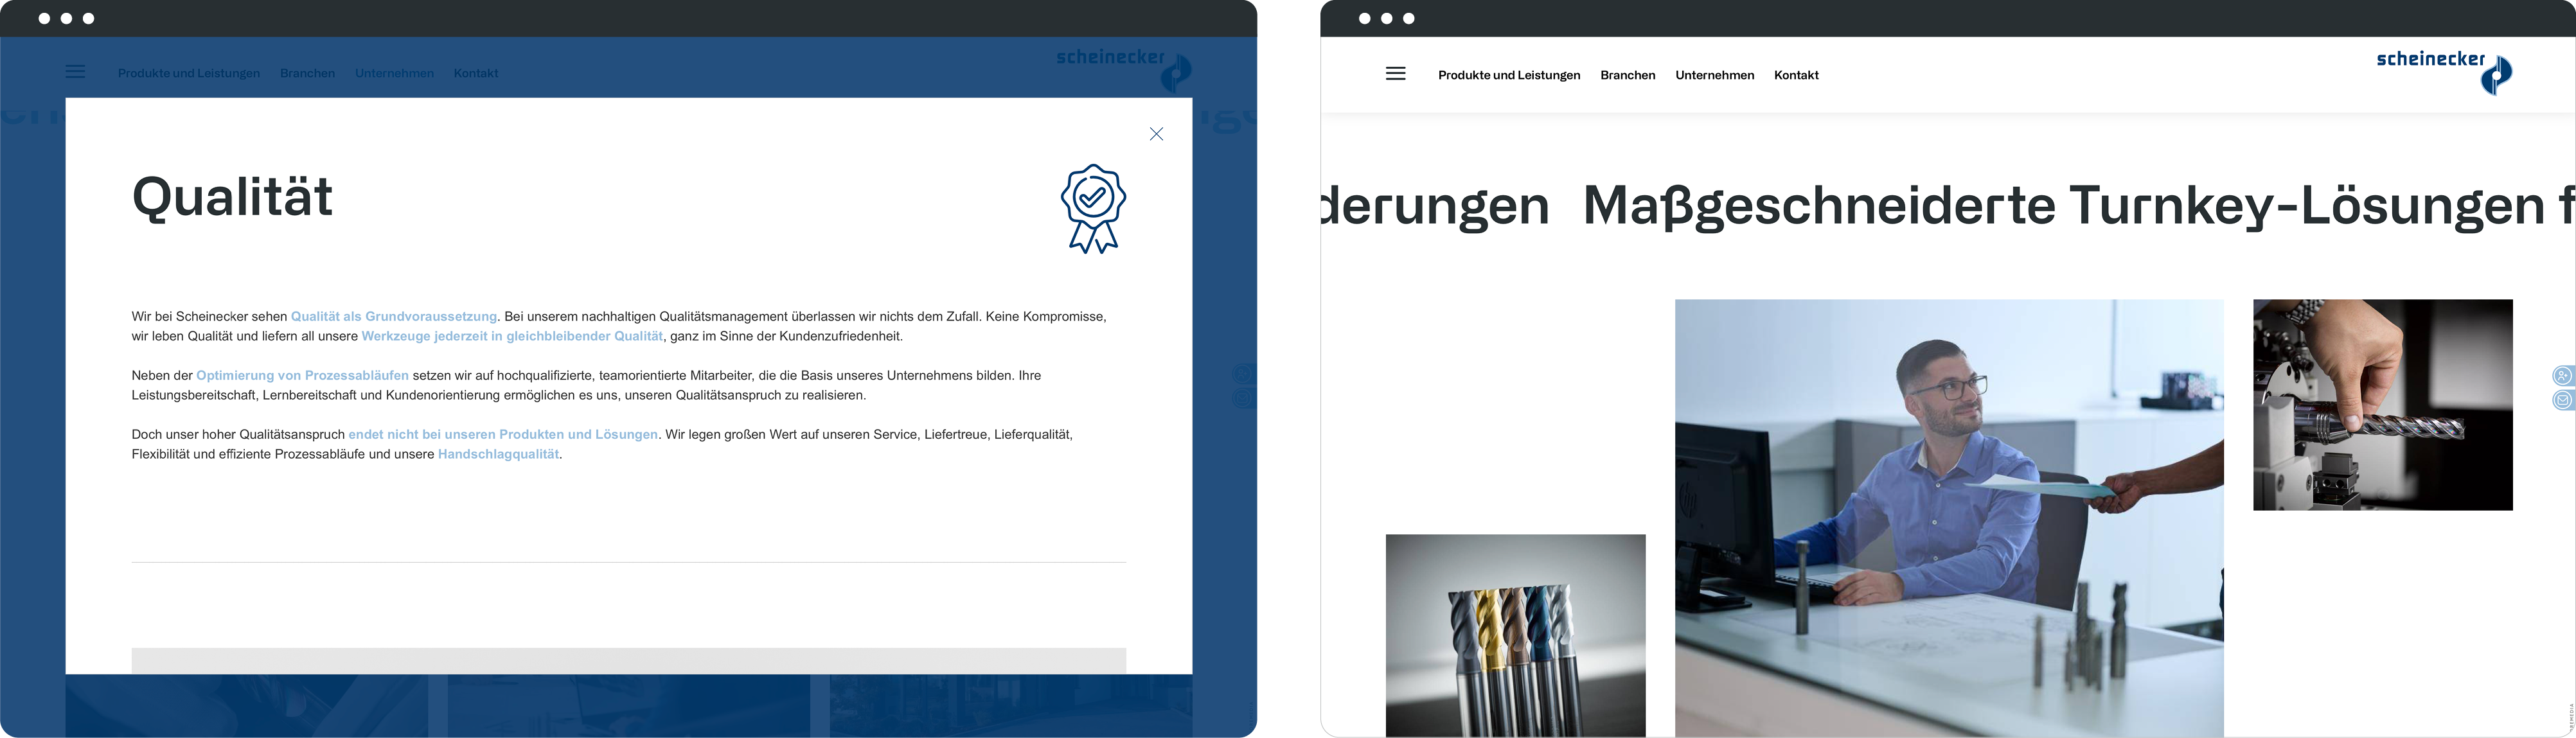Open Unternehmen in the right window nav
2576x738 pixels.
point(1715,75)
